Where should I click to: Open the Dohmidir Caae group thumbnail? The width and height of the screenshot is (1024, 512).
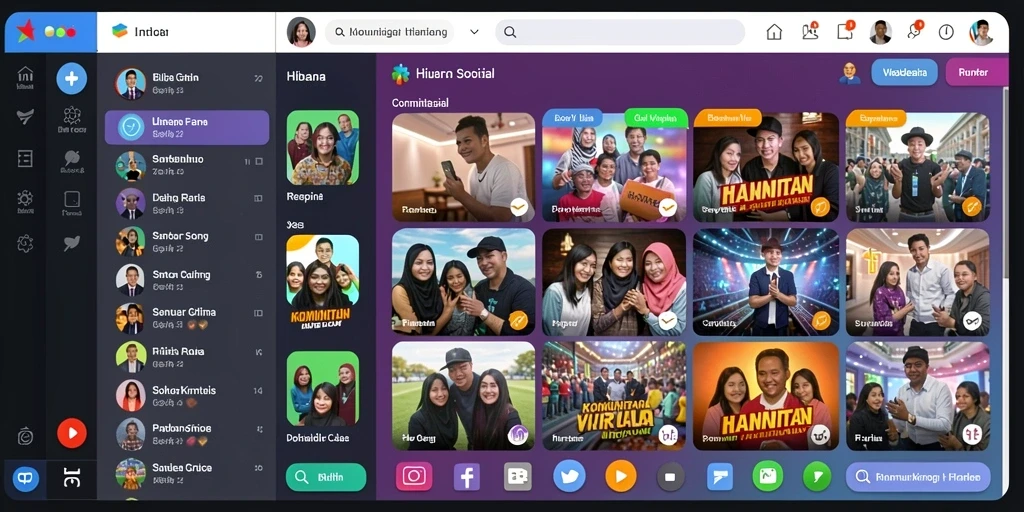click(323, 389)
